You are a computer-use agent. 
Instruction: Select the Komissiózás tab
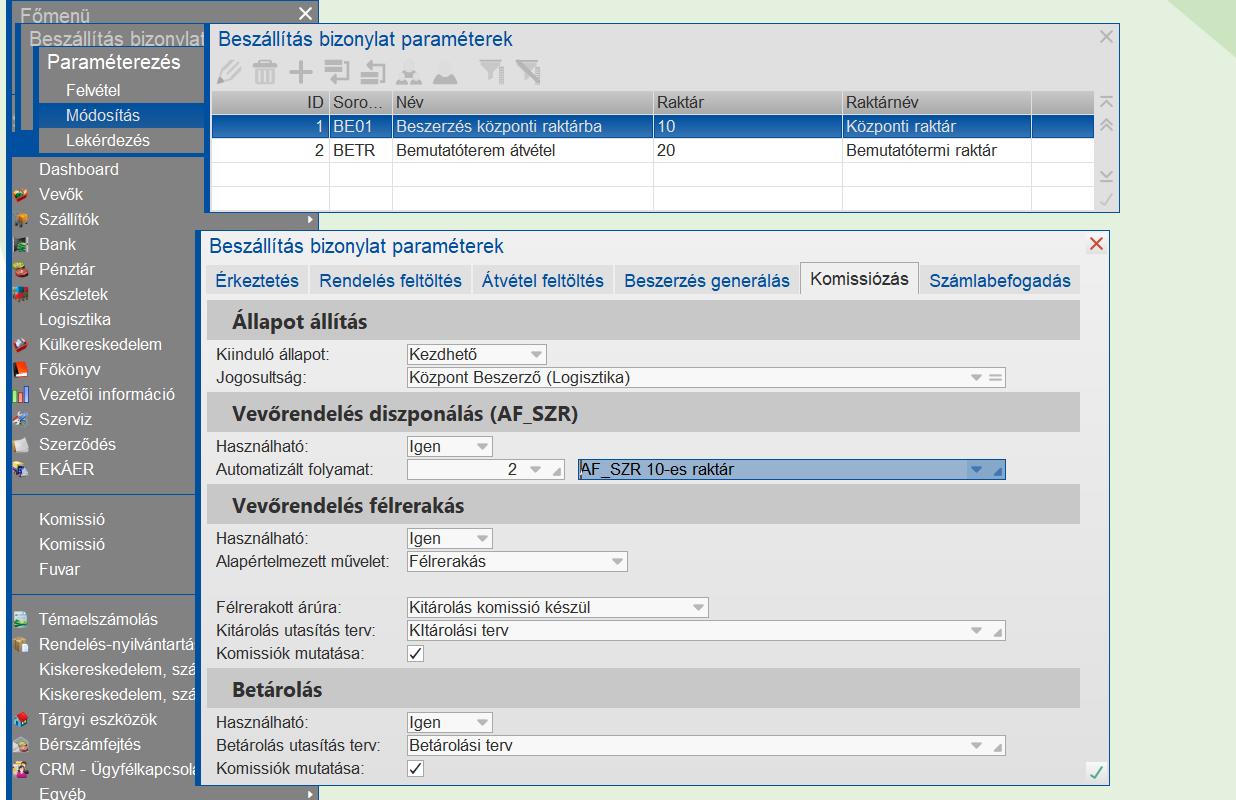860,279
